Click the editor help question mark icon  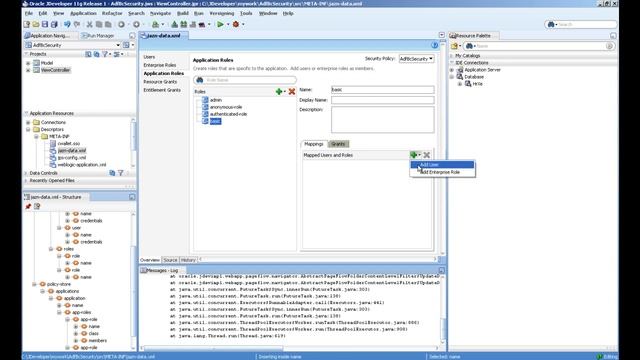435,45
